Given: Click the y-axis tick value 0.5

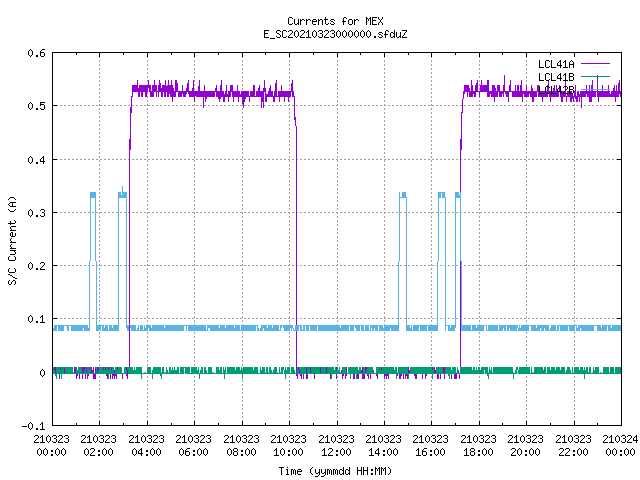Looking at the screenshot, I should (36, 106).
